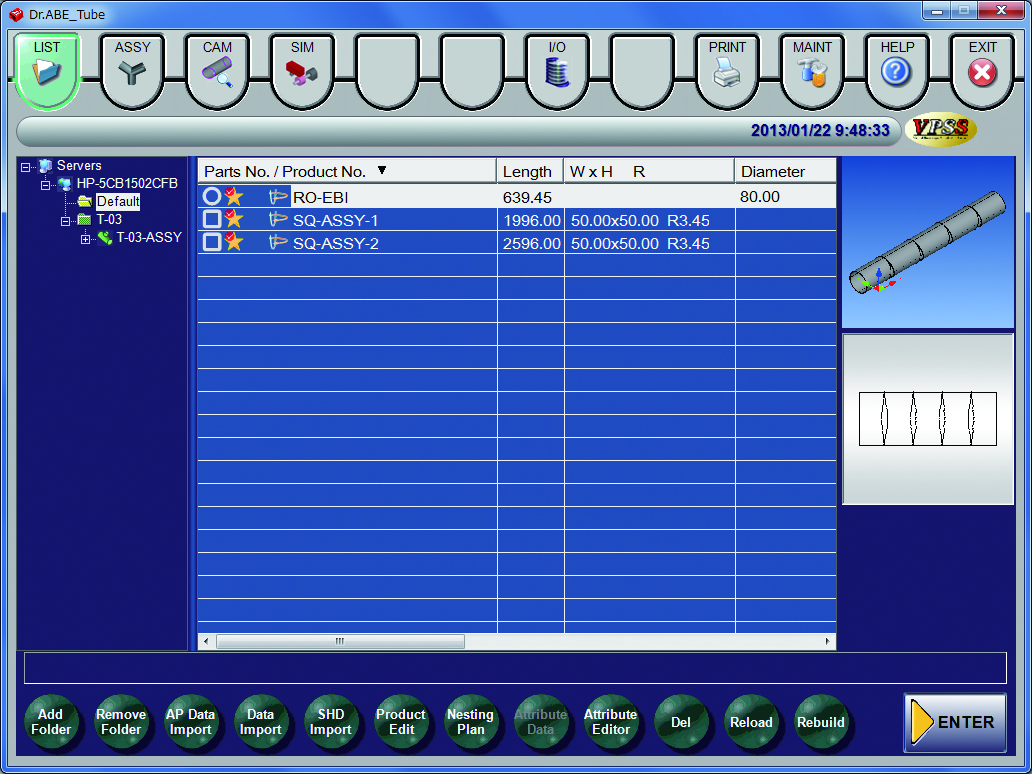The height and width of the screenshot is (774, 1032).
Task: Open the I/O database module
Action: (557, 69)
